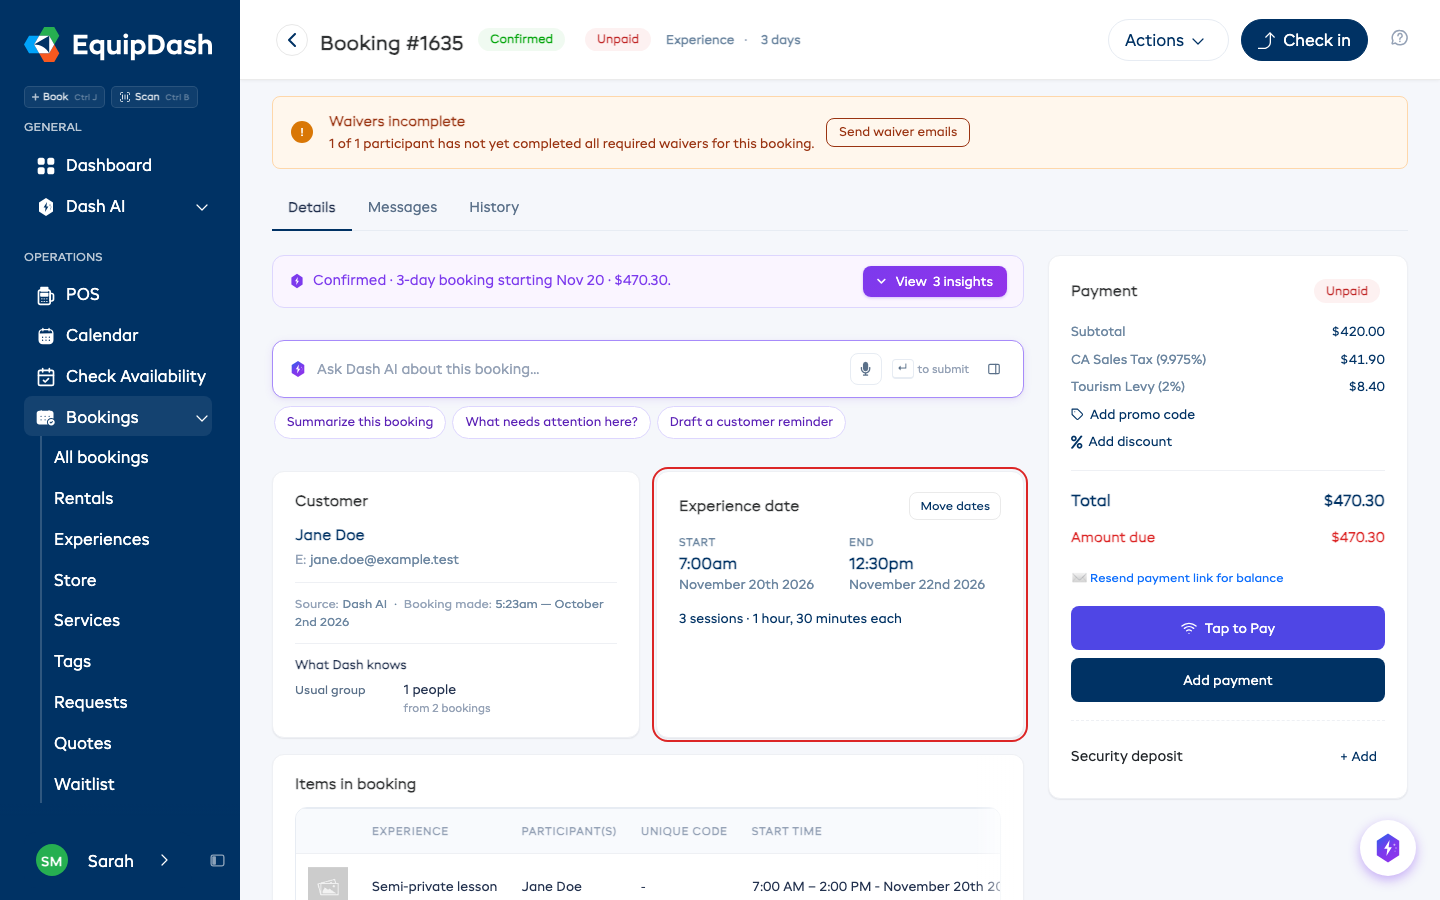This screenshot has height=900, width=1440.
Task: Click the enter-to-submit key icon
Action: tap(902, 369)
